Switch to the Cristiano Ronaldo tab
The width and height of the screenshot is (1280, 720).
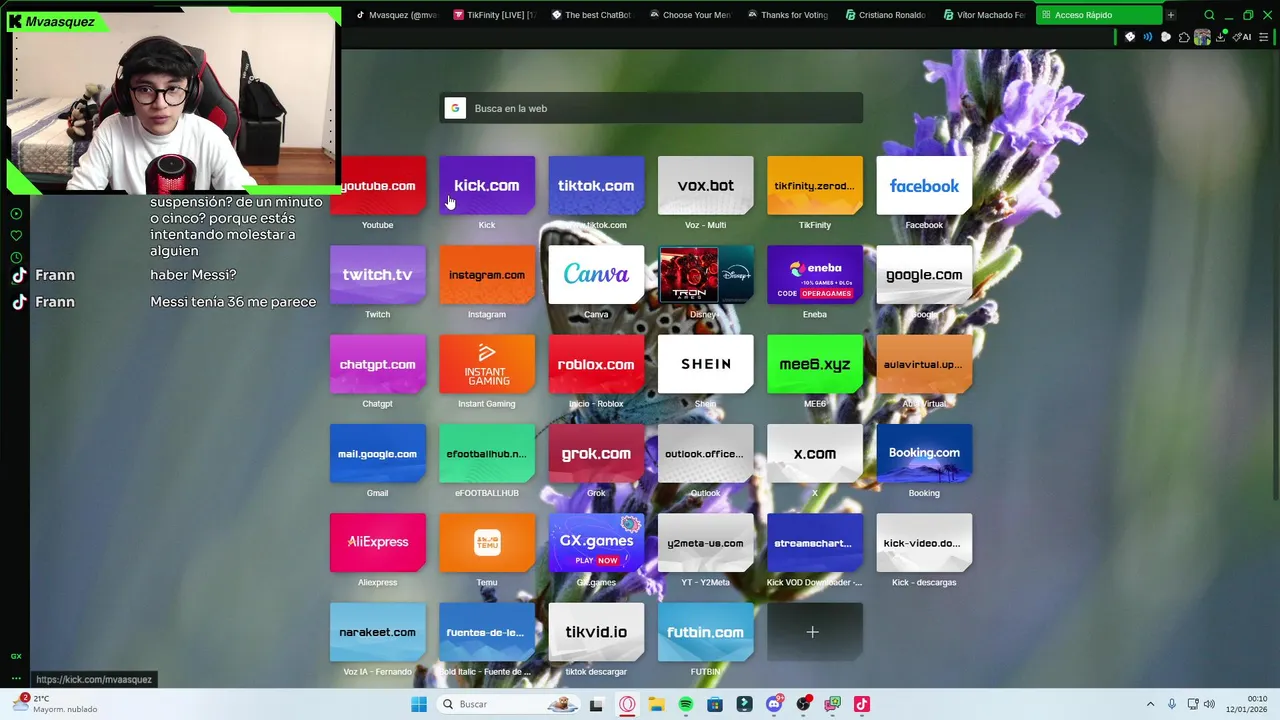point(887,15)
